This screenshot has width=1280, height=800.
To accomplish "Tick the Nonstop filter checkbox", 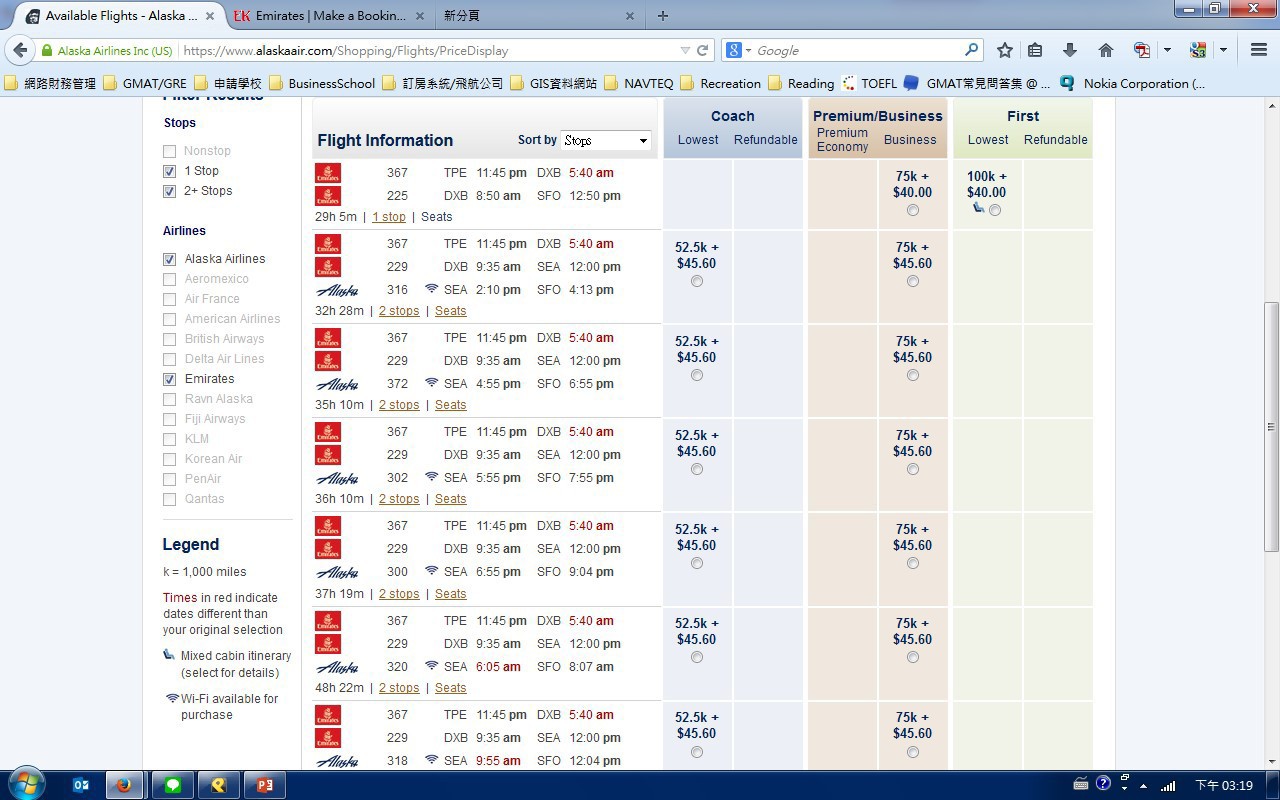I will (x=169, y=151).
